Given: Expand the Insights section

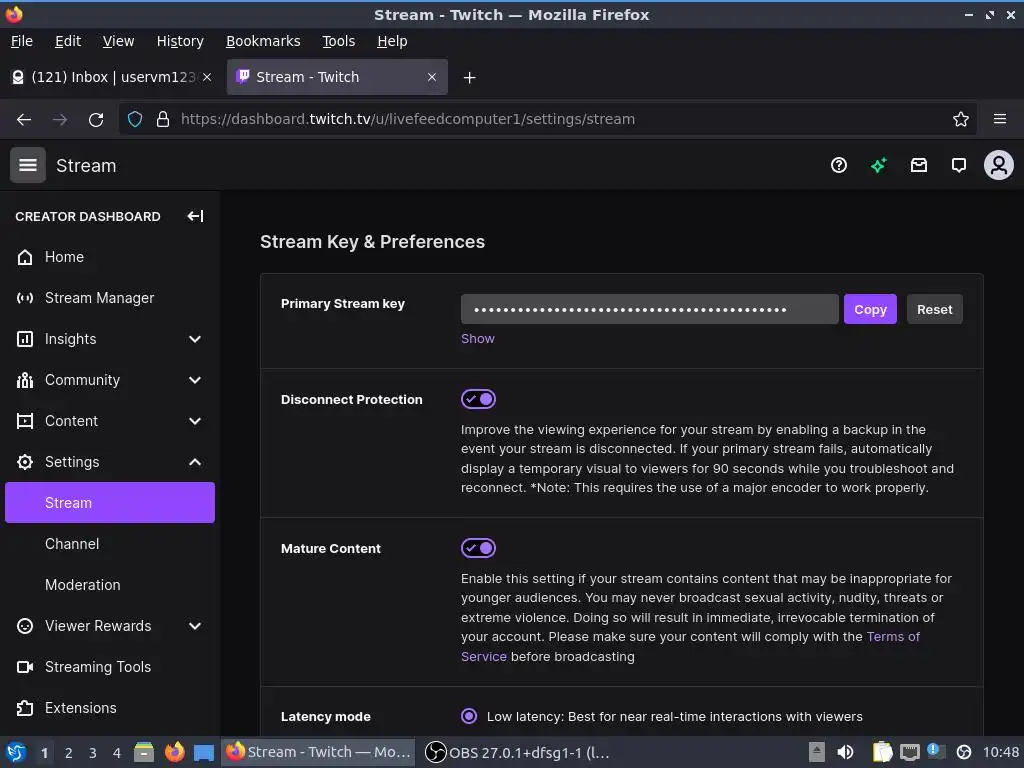Looking at the screenshot, I should tap(195, 339).
